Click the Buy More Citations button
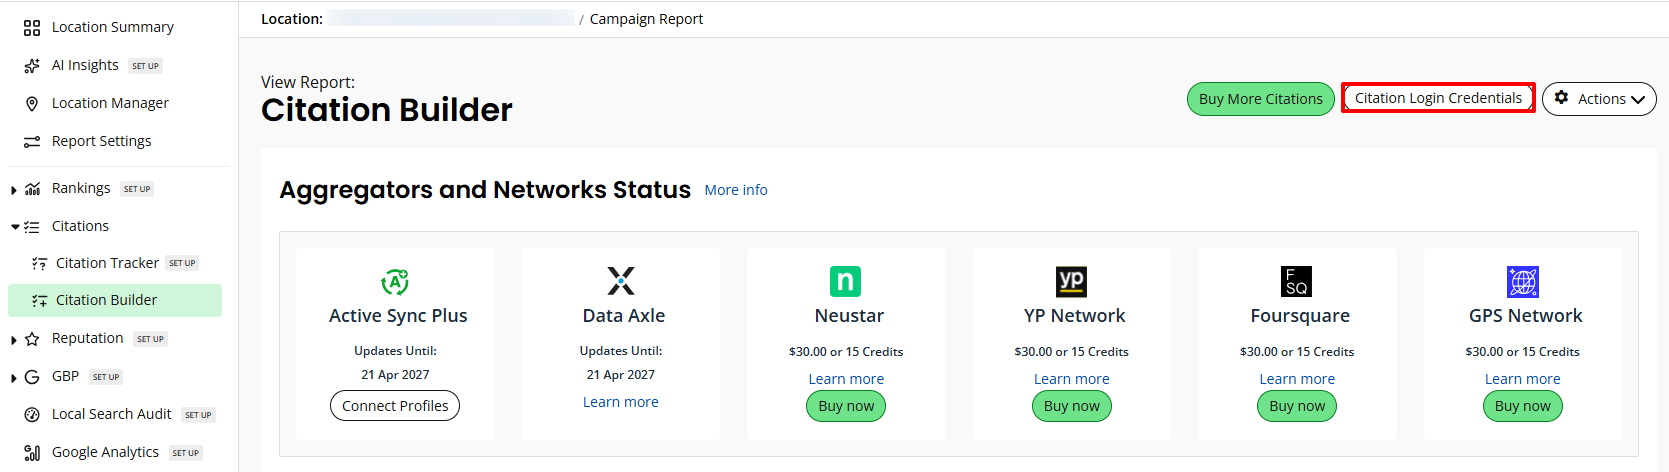The height and width of the screenshot is (472, 1669). click(x=1261, y=99)
